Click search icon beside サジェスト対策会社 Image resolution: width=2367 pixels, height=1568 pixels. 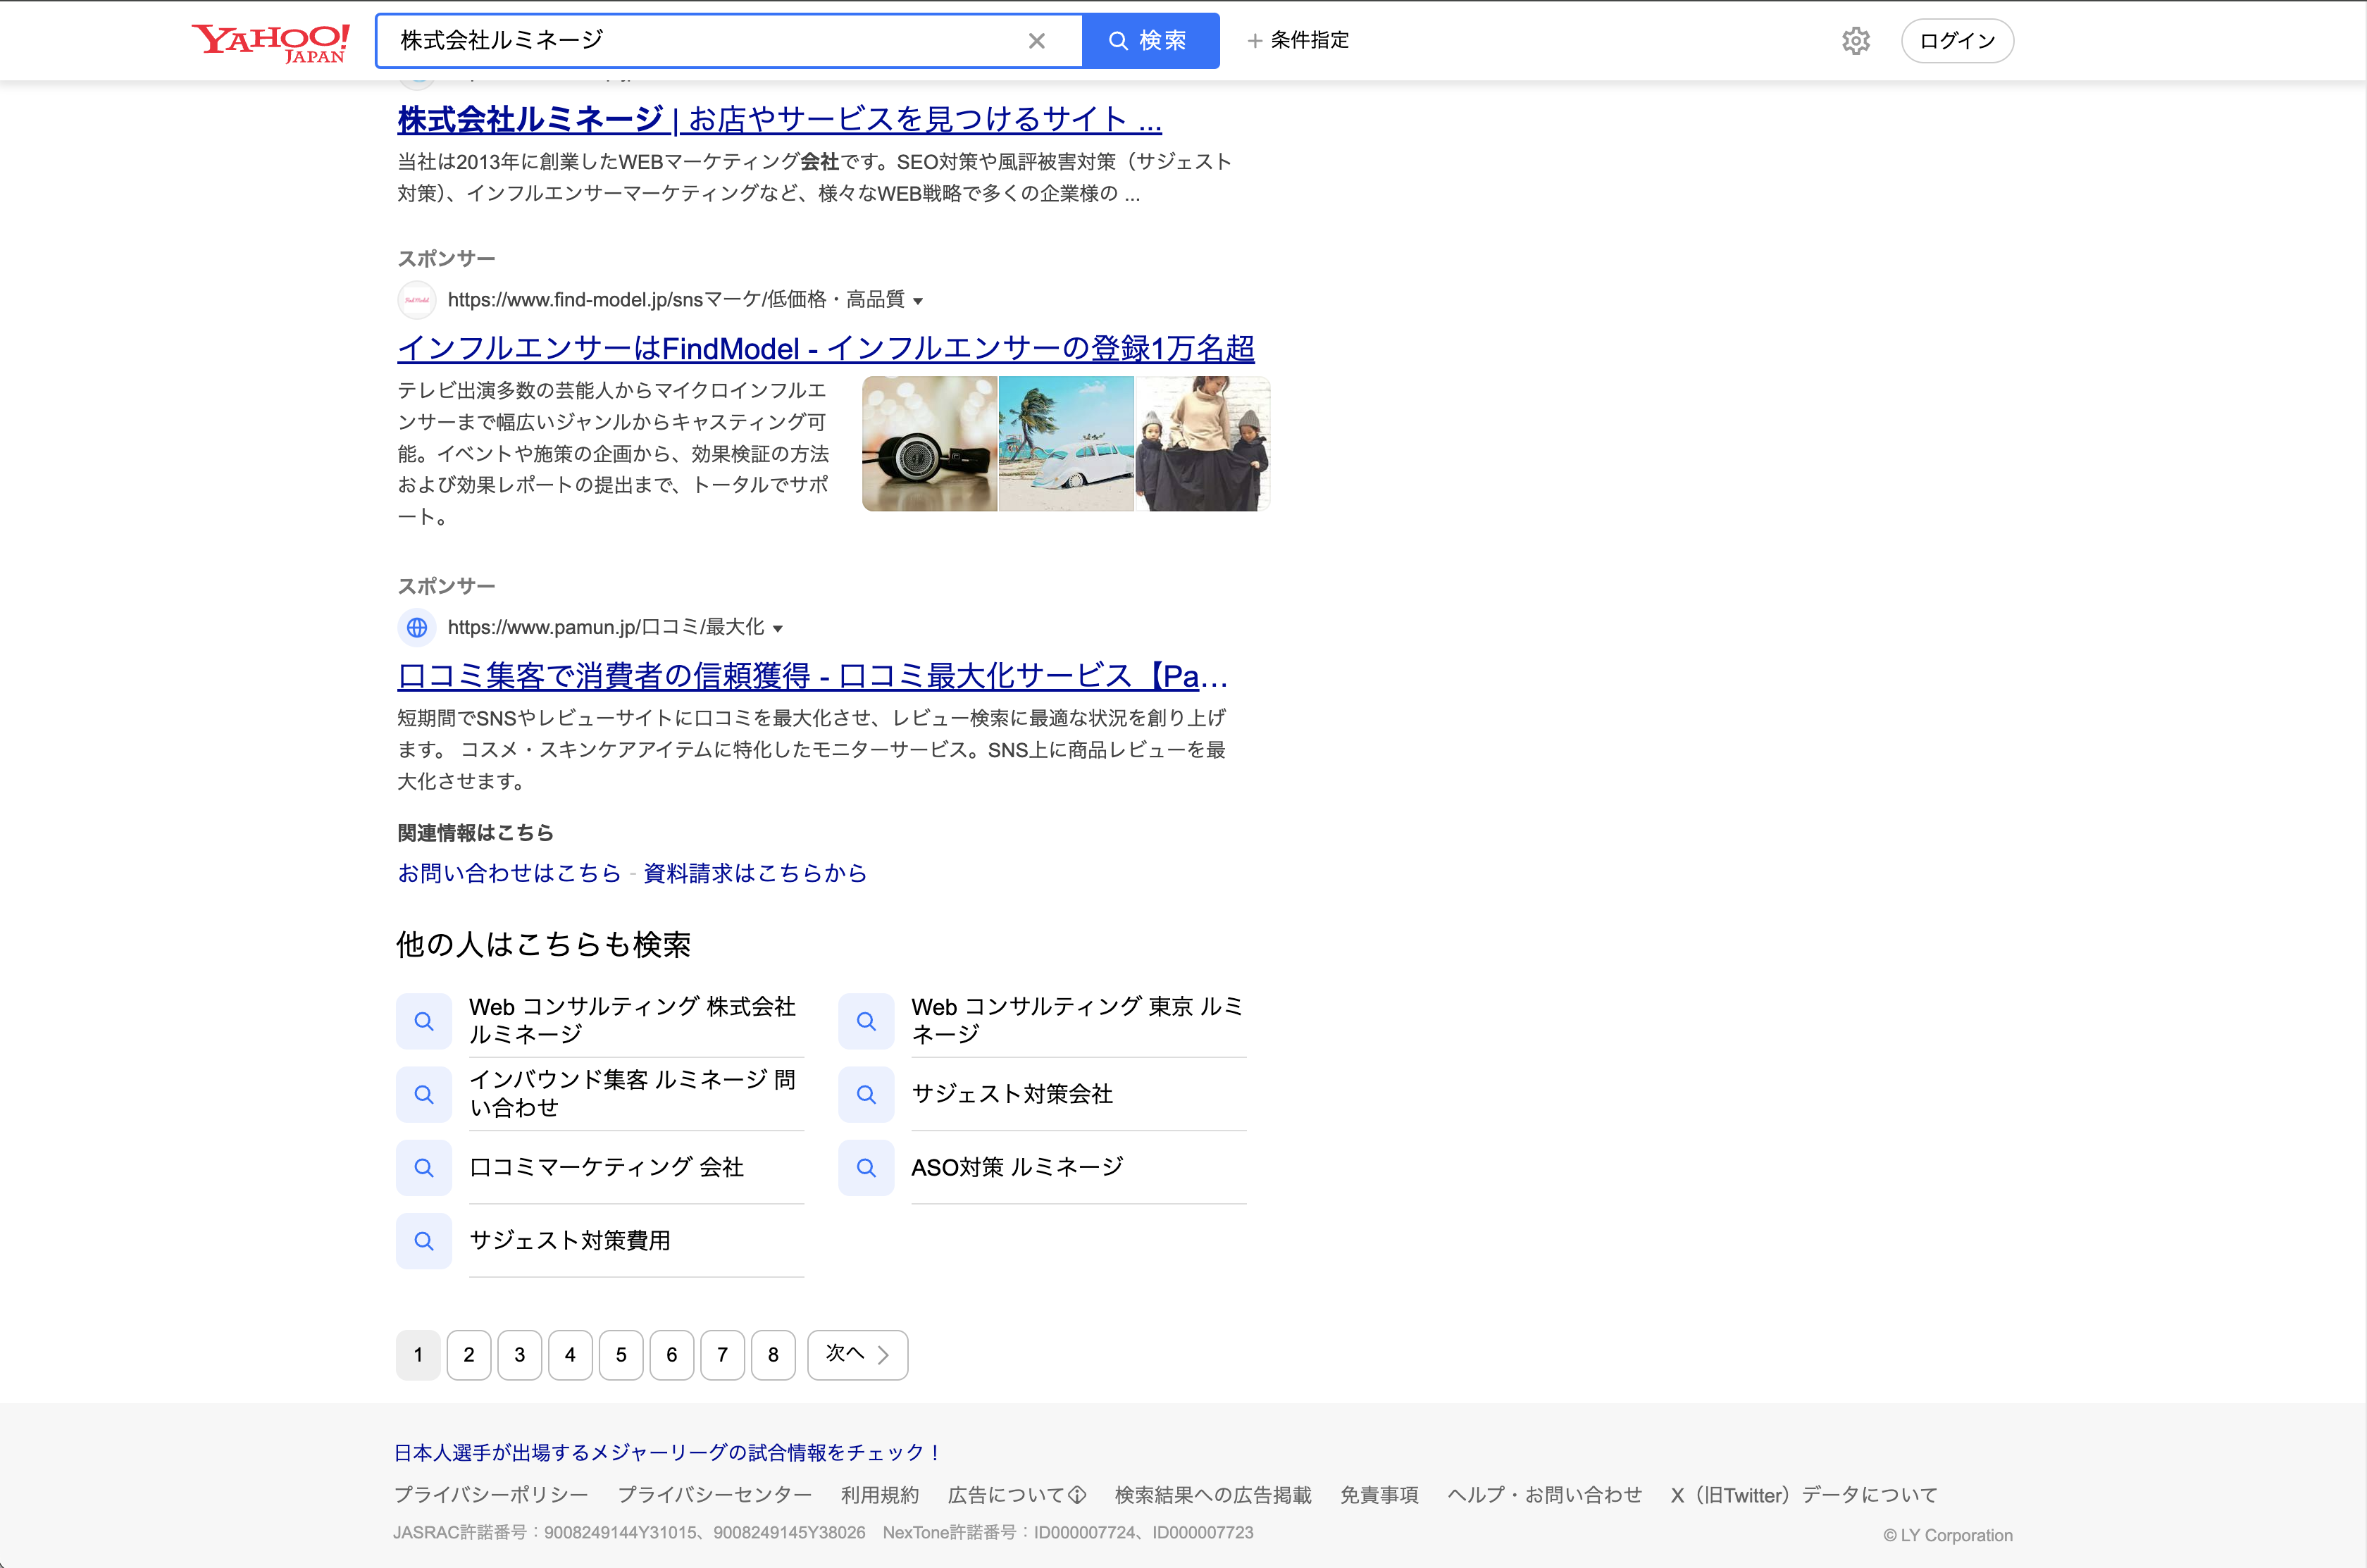(x=866, y=1094)
